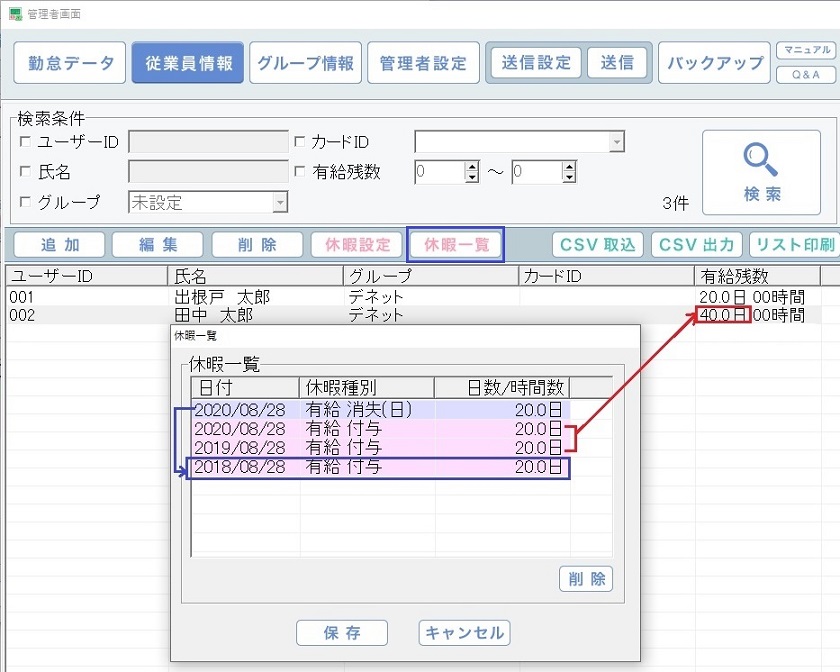Open the マニュアル link button
The image size is (840, 672).
(x=806, y=50)
